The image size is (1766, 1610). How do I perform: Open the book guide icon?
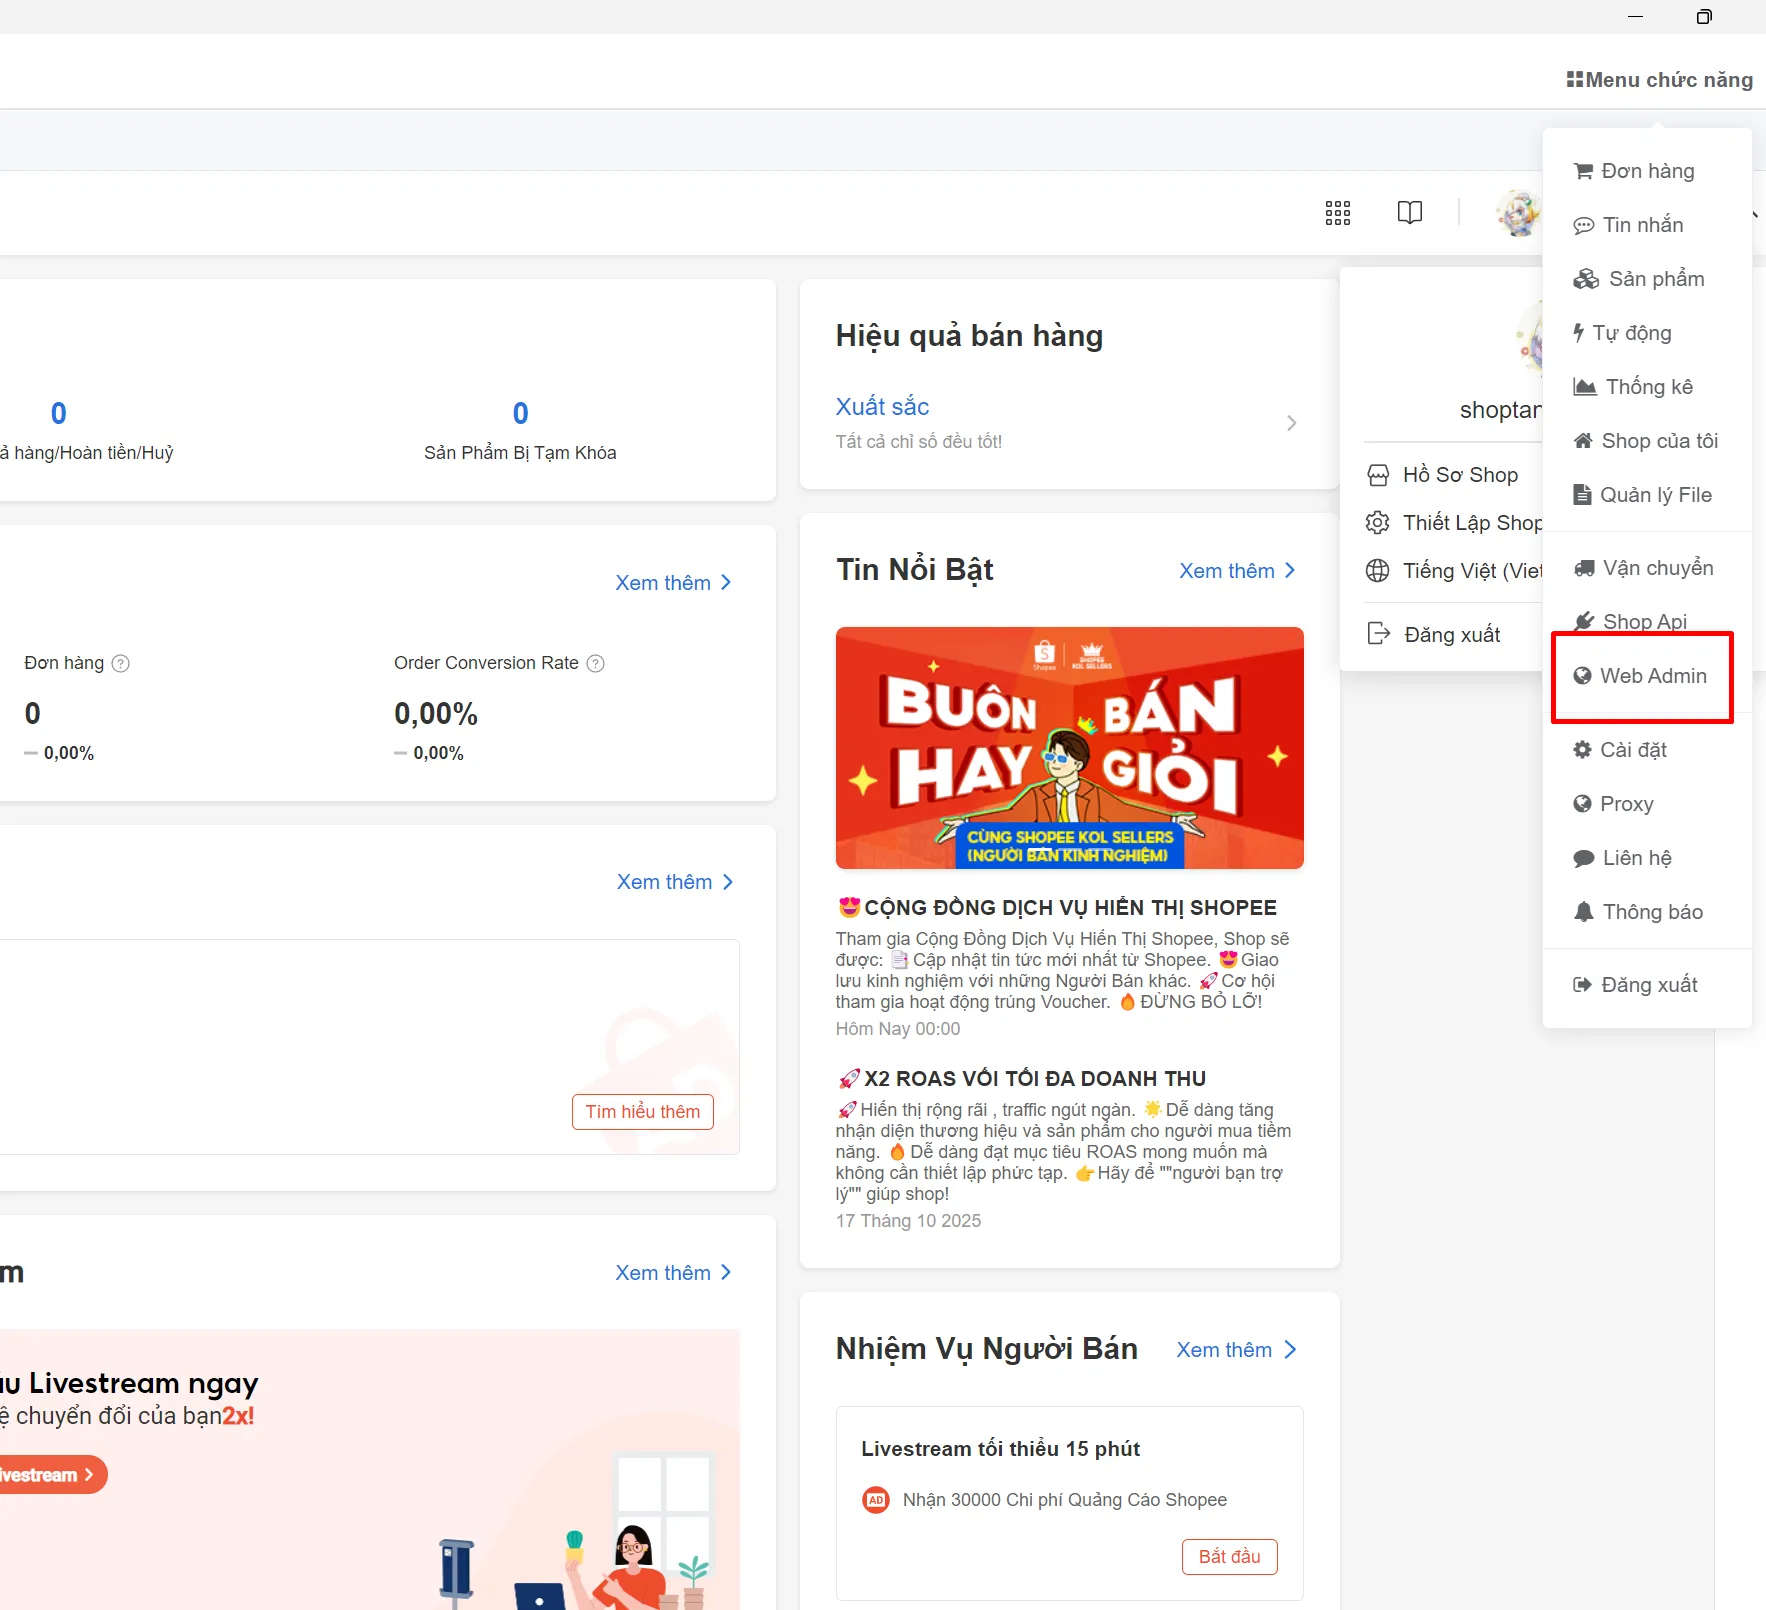point(1410,212)
